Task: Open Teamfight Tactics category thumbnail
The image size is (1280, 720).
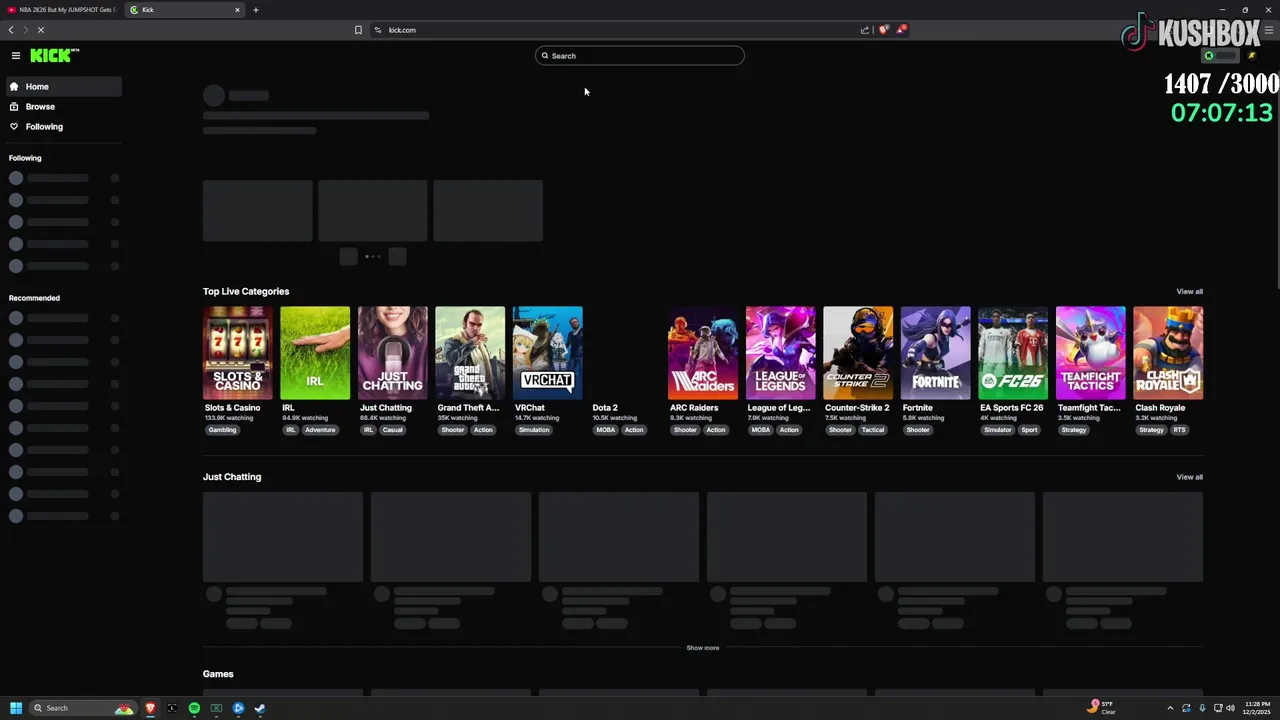Action: 1091,353
